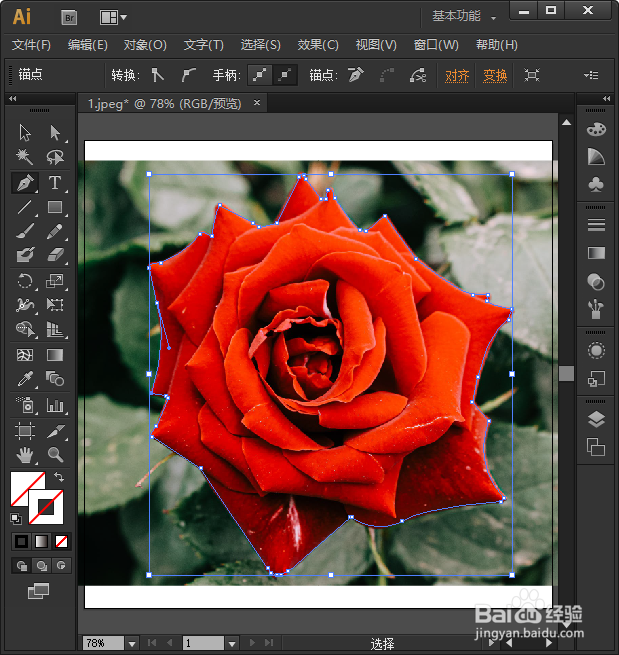
Task: Select the Selection tool black arrow
Action: tap(25, 133)
